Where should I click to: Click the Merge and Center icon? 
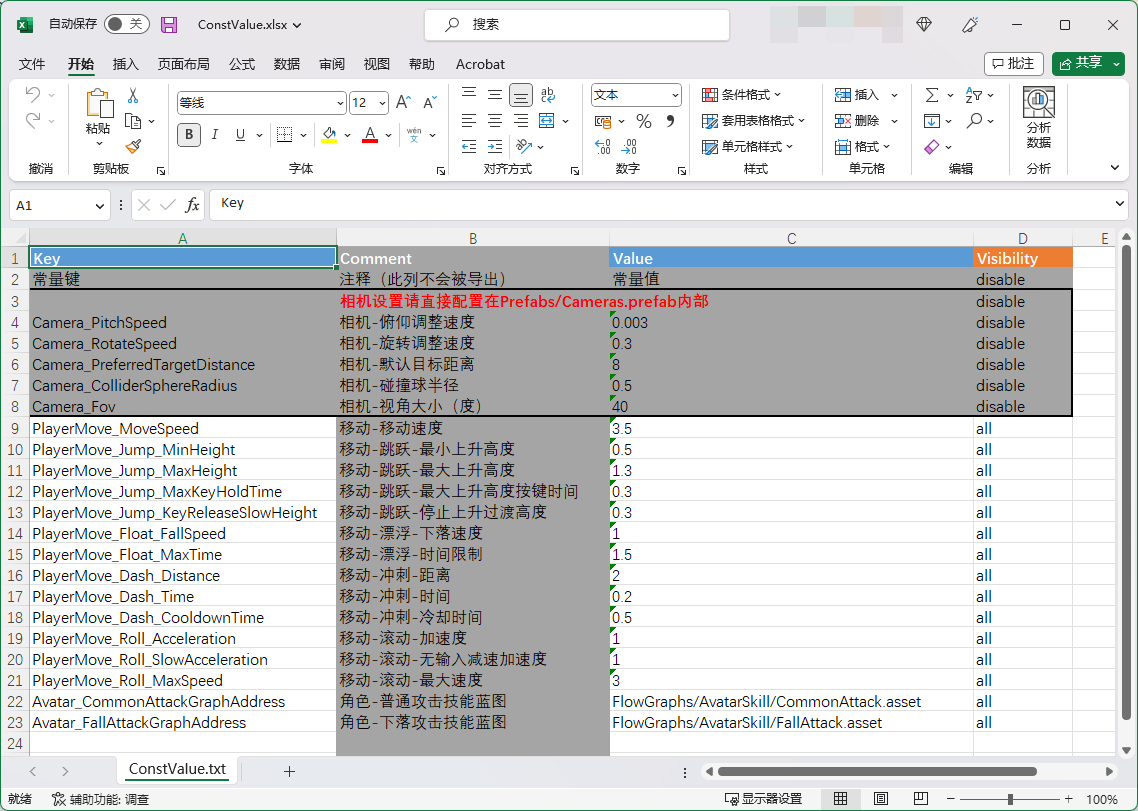pos(547,121)
